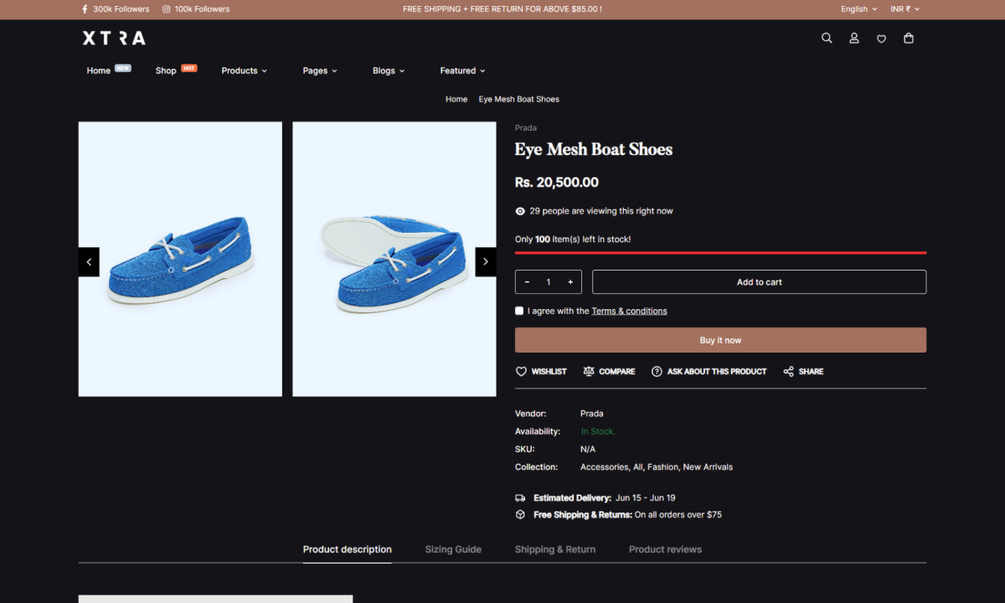This screenshot has height=603, width=1005.
Task: Click the Buy it now button
Action: click(720, 340)
